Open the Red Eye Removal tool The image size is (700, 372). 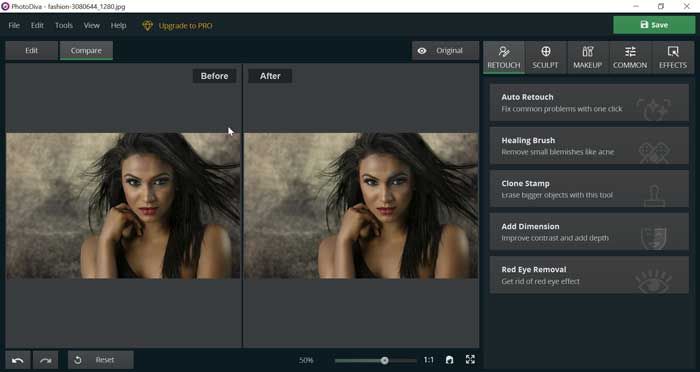pyautogui.click(x=589, y=275)
